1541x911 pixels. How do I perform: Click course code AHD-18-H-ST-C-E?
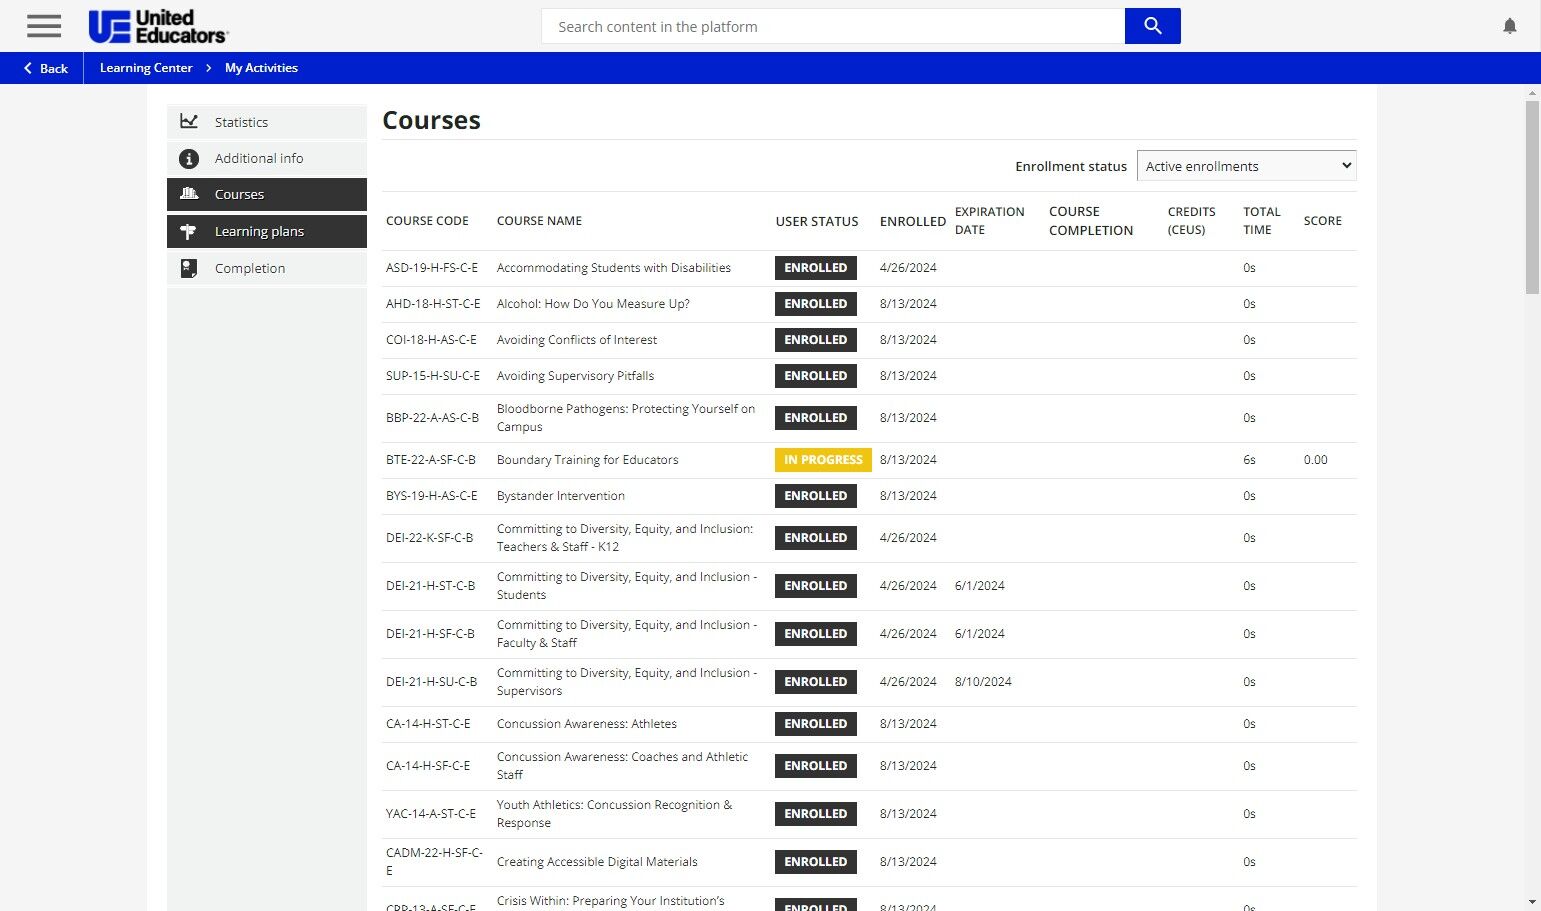[x=433, y=304]
